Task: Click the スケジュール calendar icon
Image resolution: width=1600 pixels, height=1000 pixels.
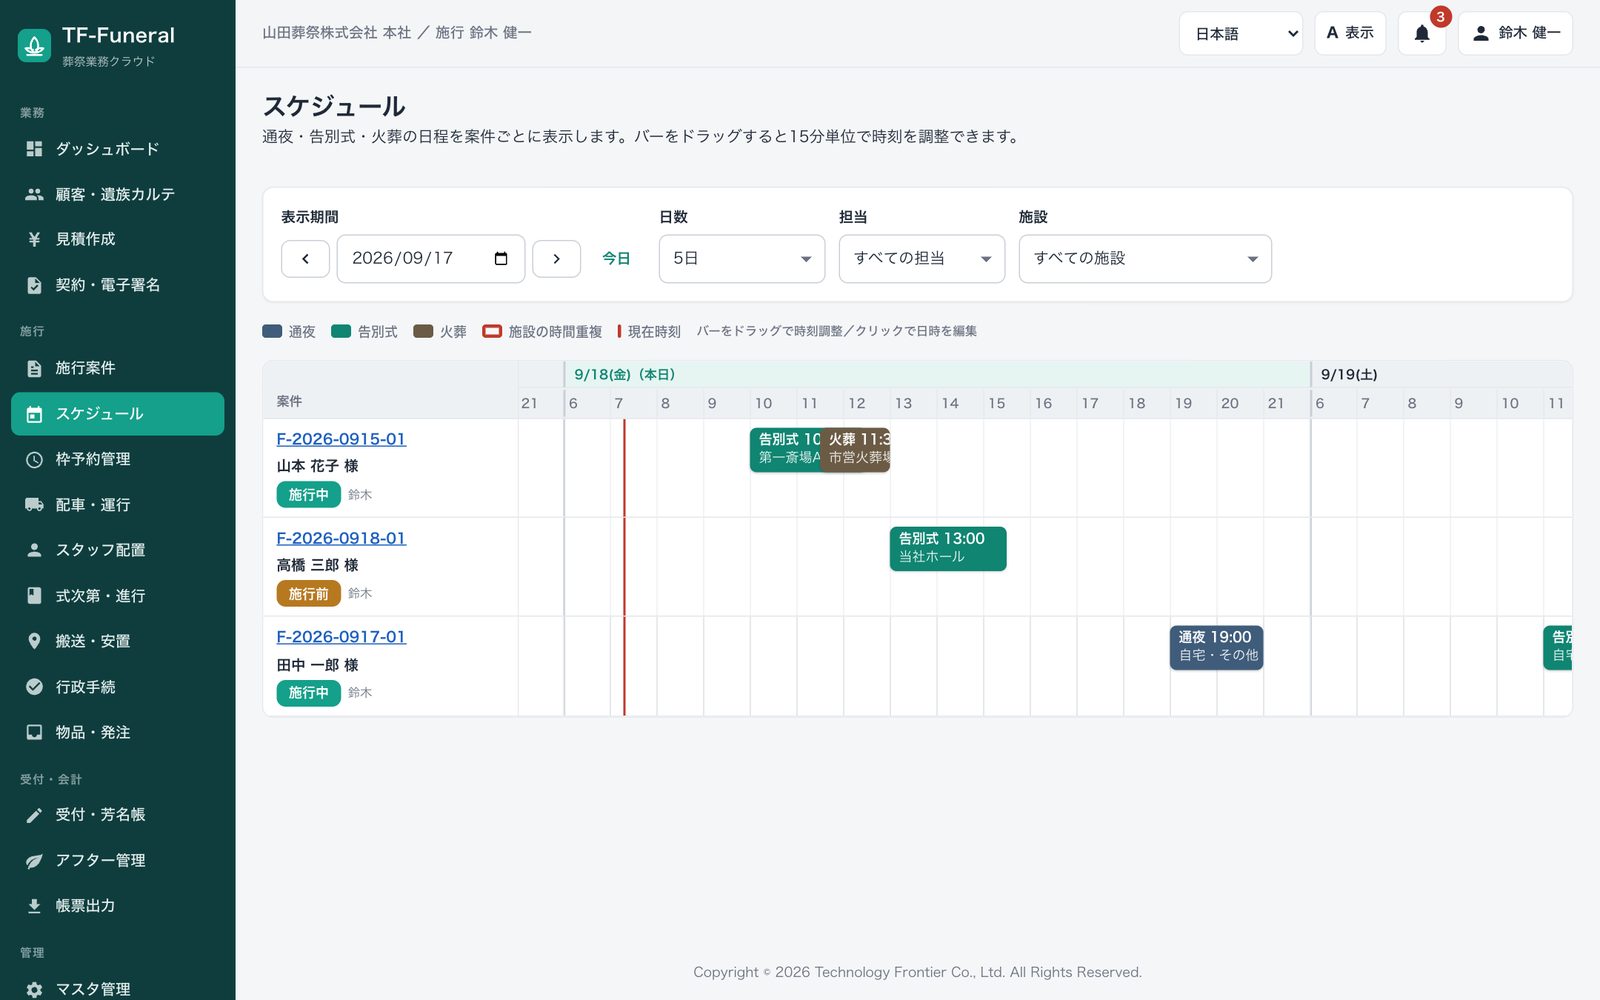Action: 34,414
